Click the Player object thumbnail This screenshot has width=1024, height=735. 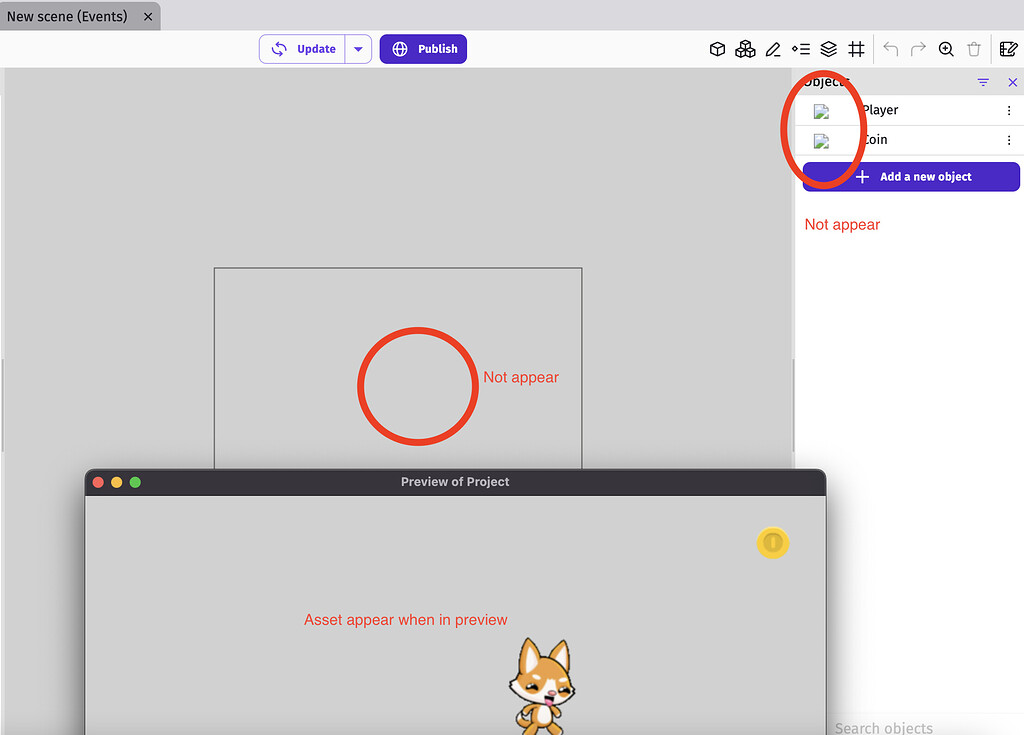click(x=822, y=110)
